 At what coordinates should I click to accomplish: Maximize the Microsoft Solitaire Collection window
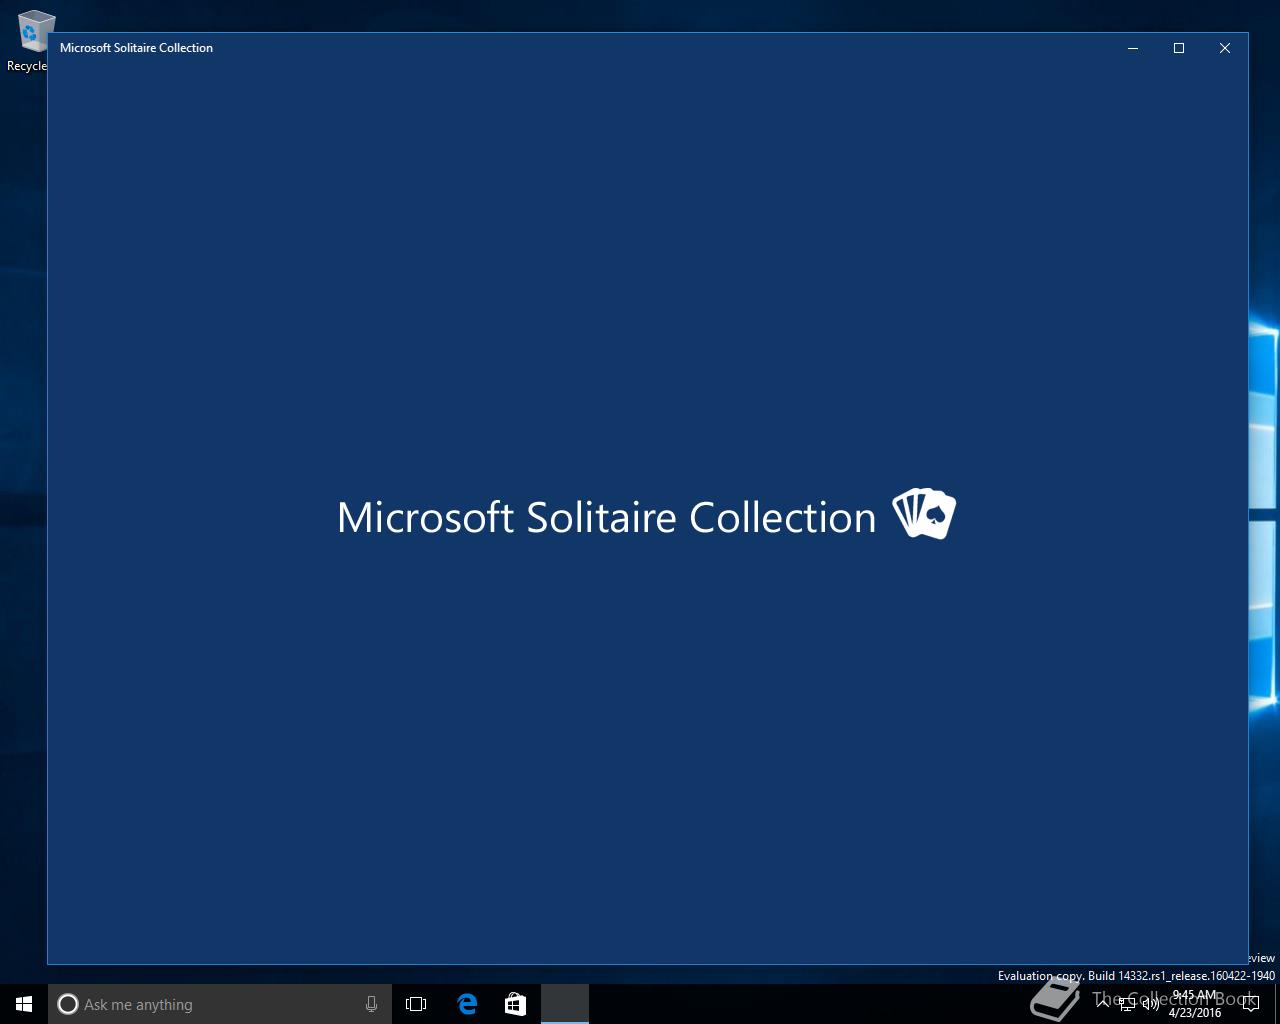coord(1179,48)
